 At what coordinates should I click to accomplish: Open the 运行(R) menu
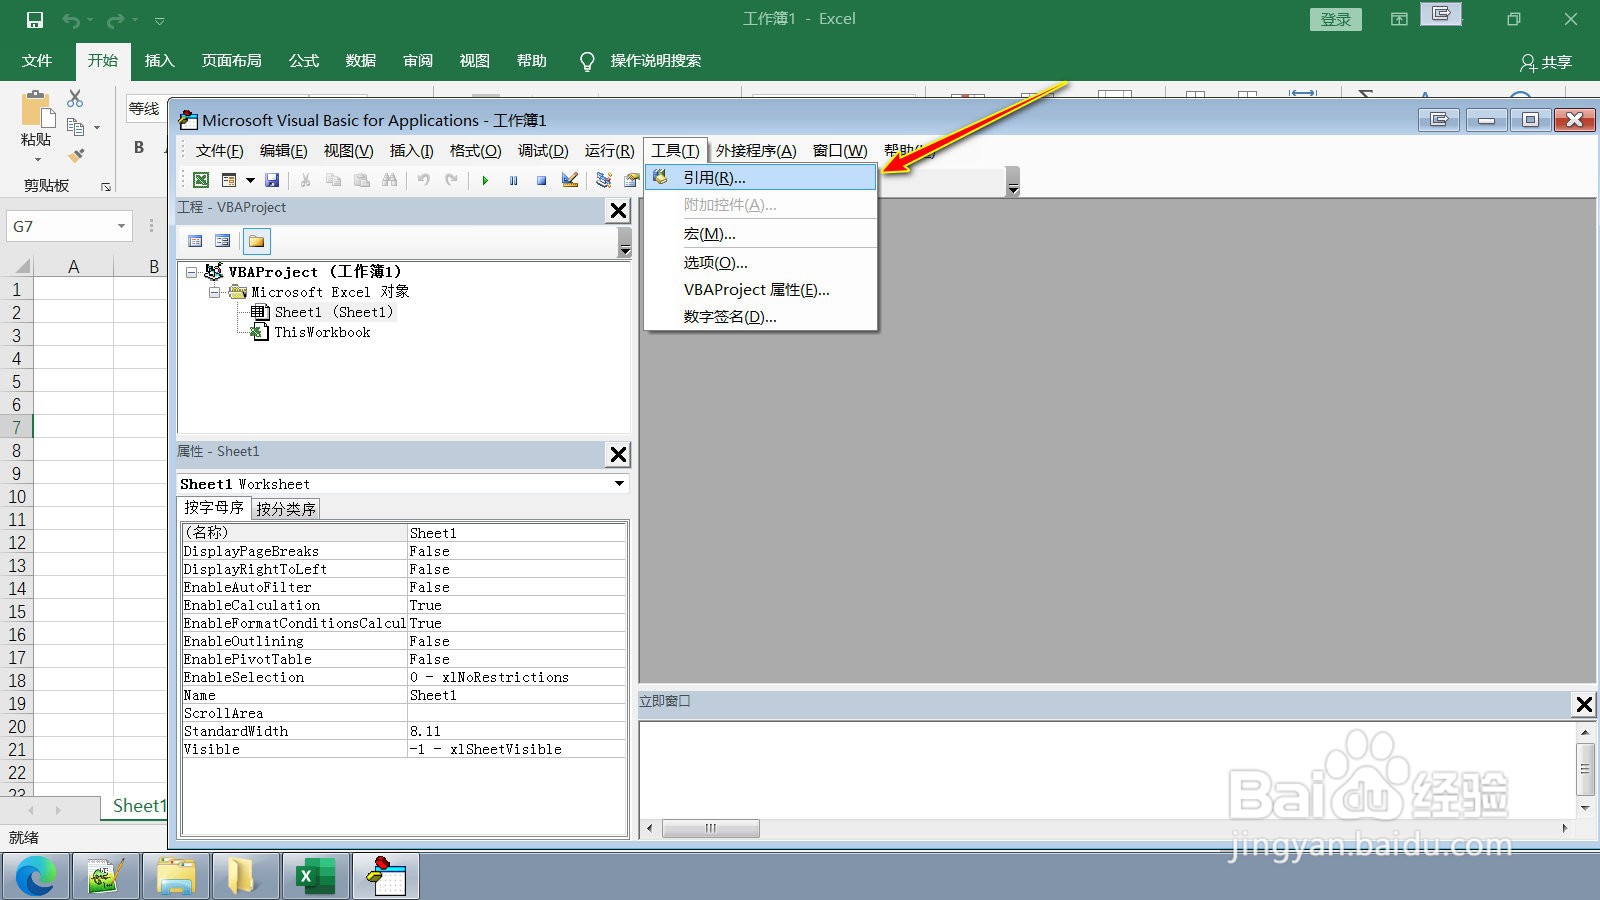pyautogui.click(x=609, y=150)
